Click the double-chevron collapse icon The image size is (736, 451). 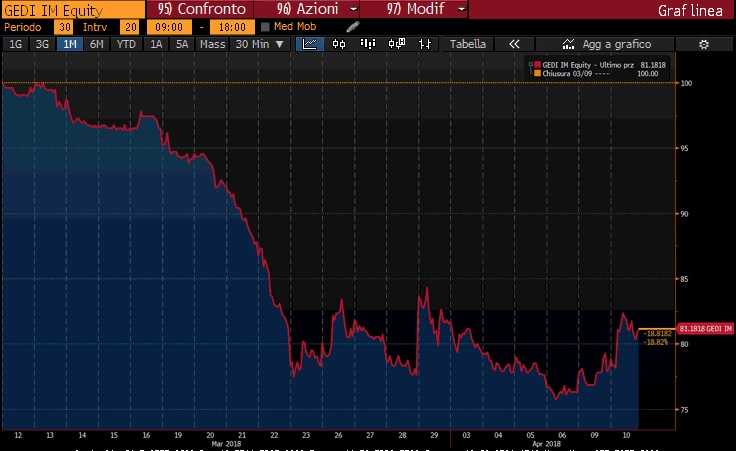pos(514,44)
